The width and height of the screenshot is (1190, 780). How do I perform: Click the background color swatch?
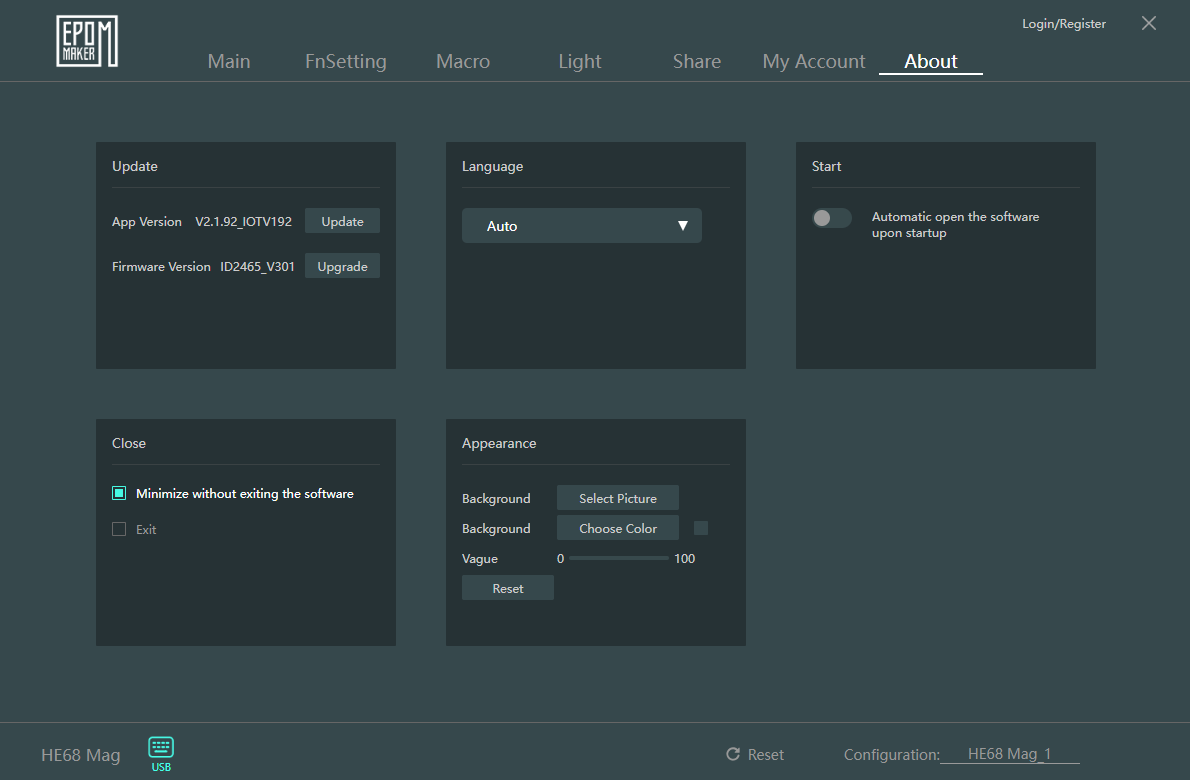point(700,528)
